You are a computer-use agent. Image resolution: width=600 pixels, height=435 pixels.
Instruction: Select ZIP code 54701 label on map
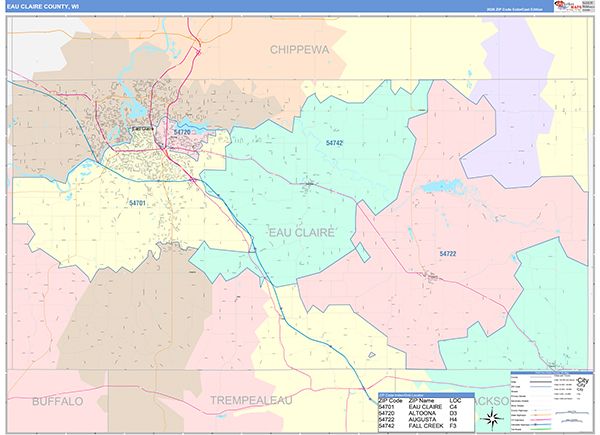137,203
